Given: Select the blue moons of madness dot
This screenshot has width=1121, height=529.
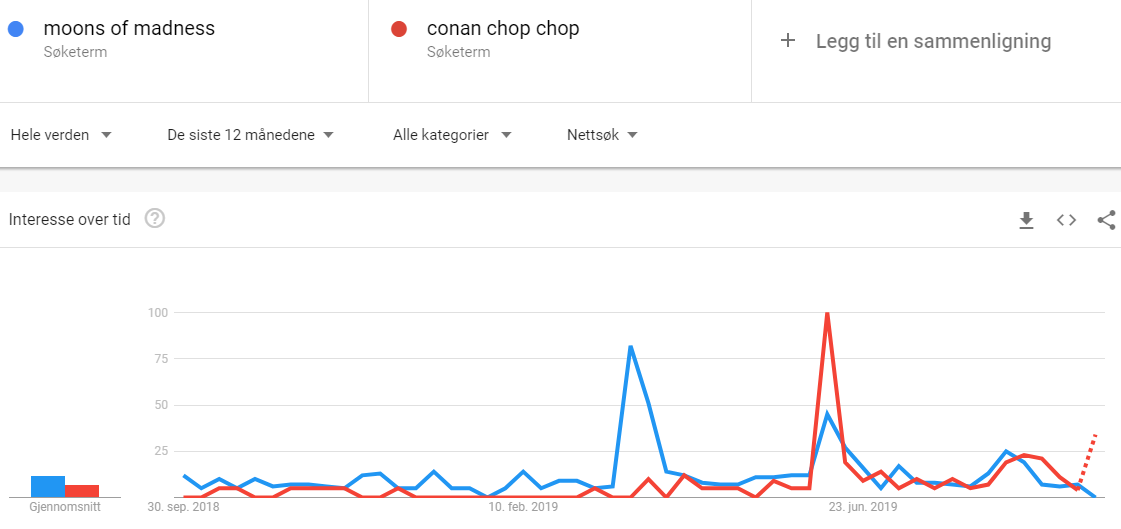Looking at the screenshot, I should click(16, 29).
